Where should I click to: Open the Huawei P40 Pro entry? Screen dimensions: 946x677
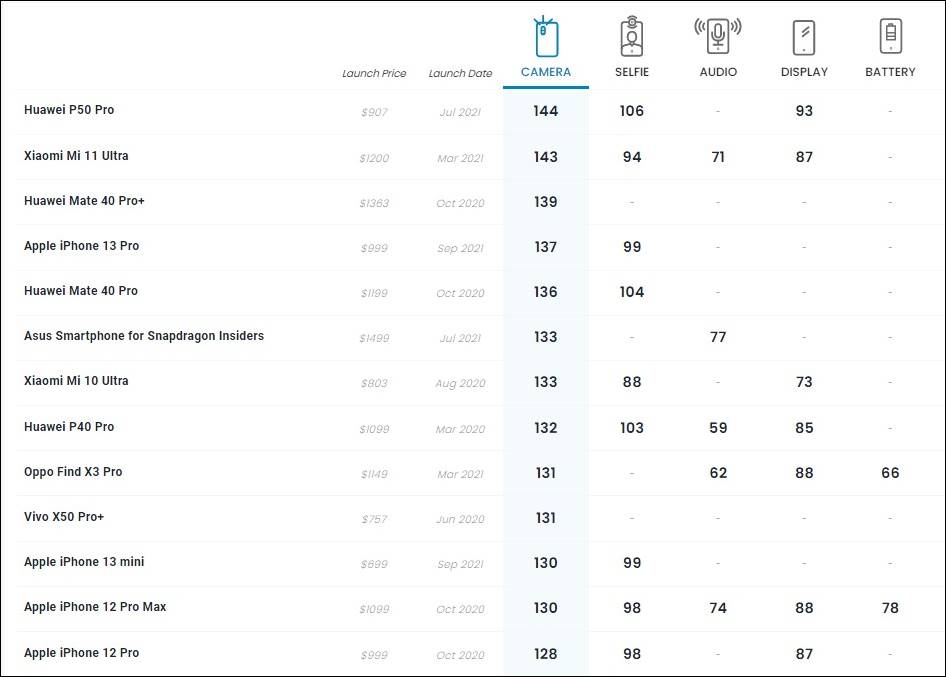tap(69, 427)
